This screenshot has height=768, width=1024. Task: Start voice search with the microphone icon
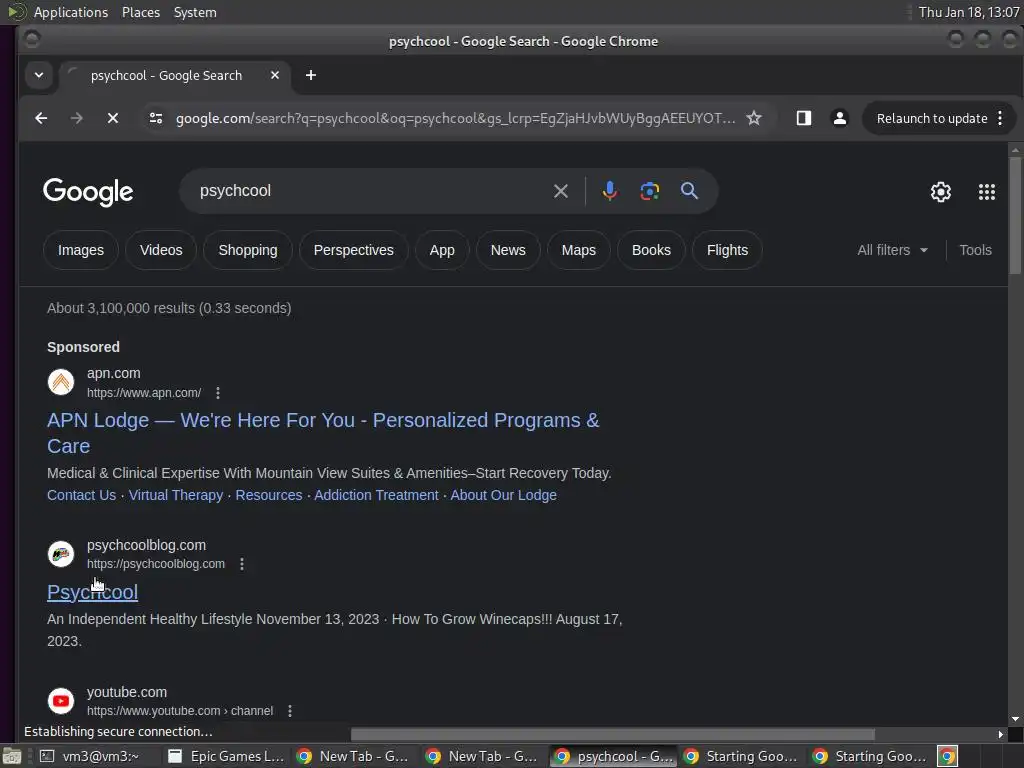point(609,191)
